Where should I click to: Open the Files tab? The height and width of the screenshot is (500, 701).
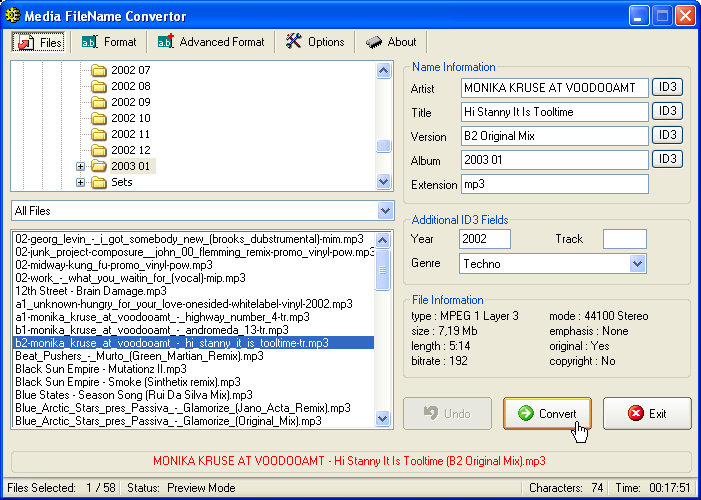[x=38, y=42]
